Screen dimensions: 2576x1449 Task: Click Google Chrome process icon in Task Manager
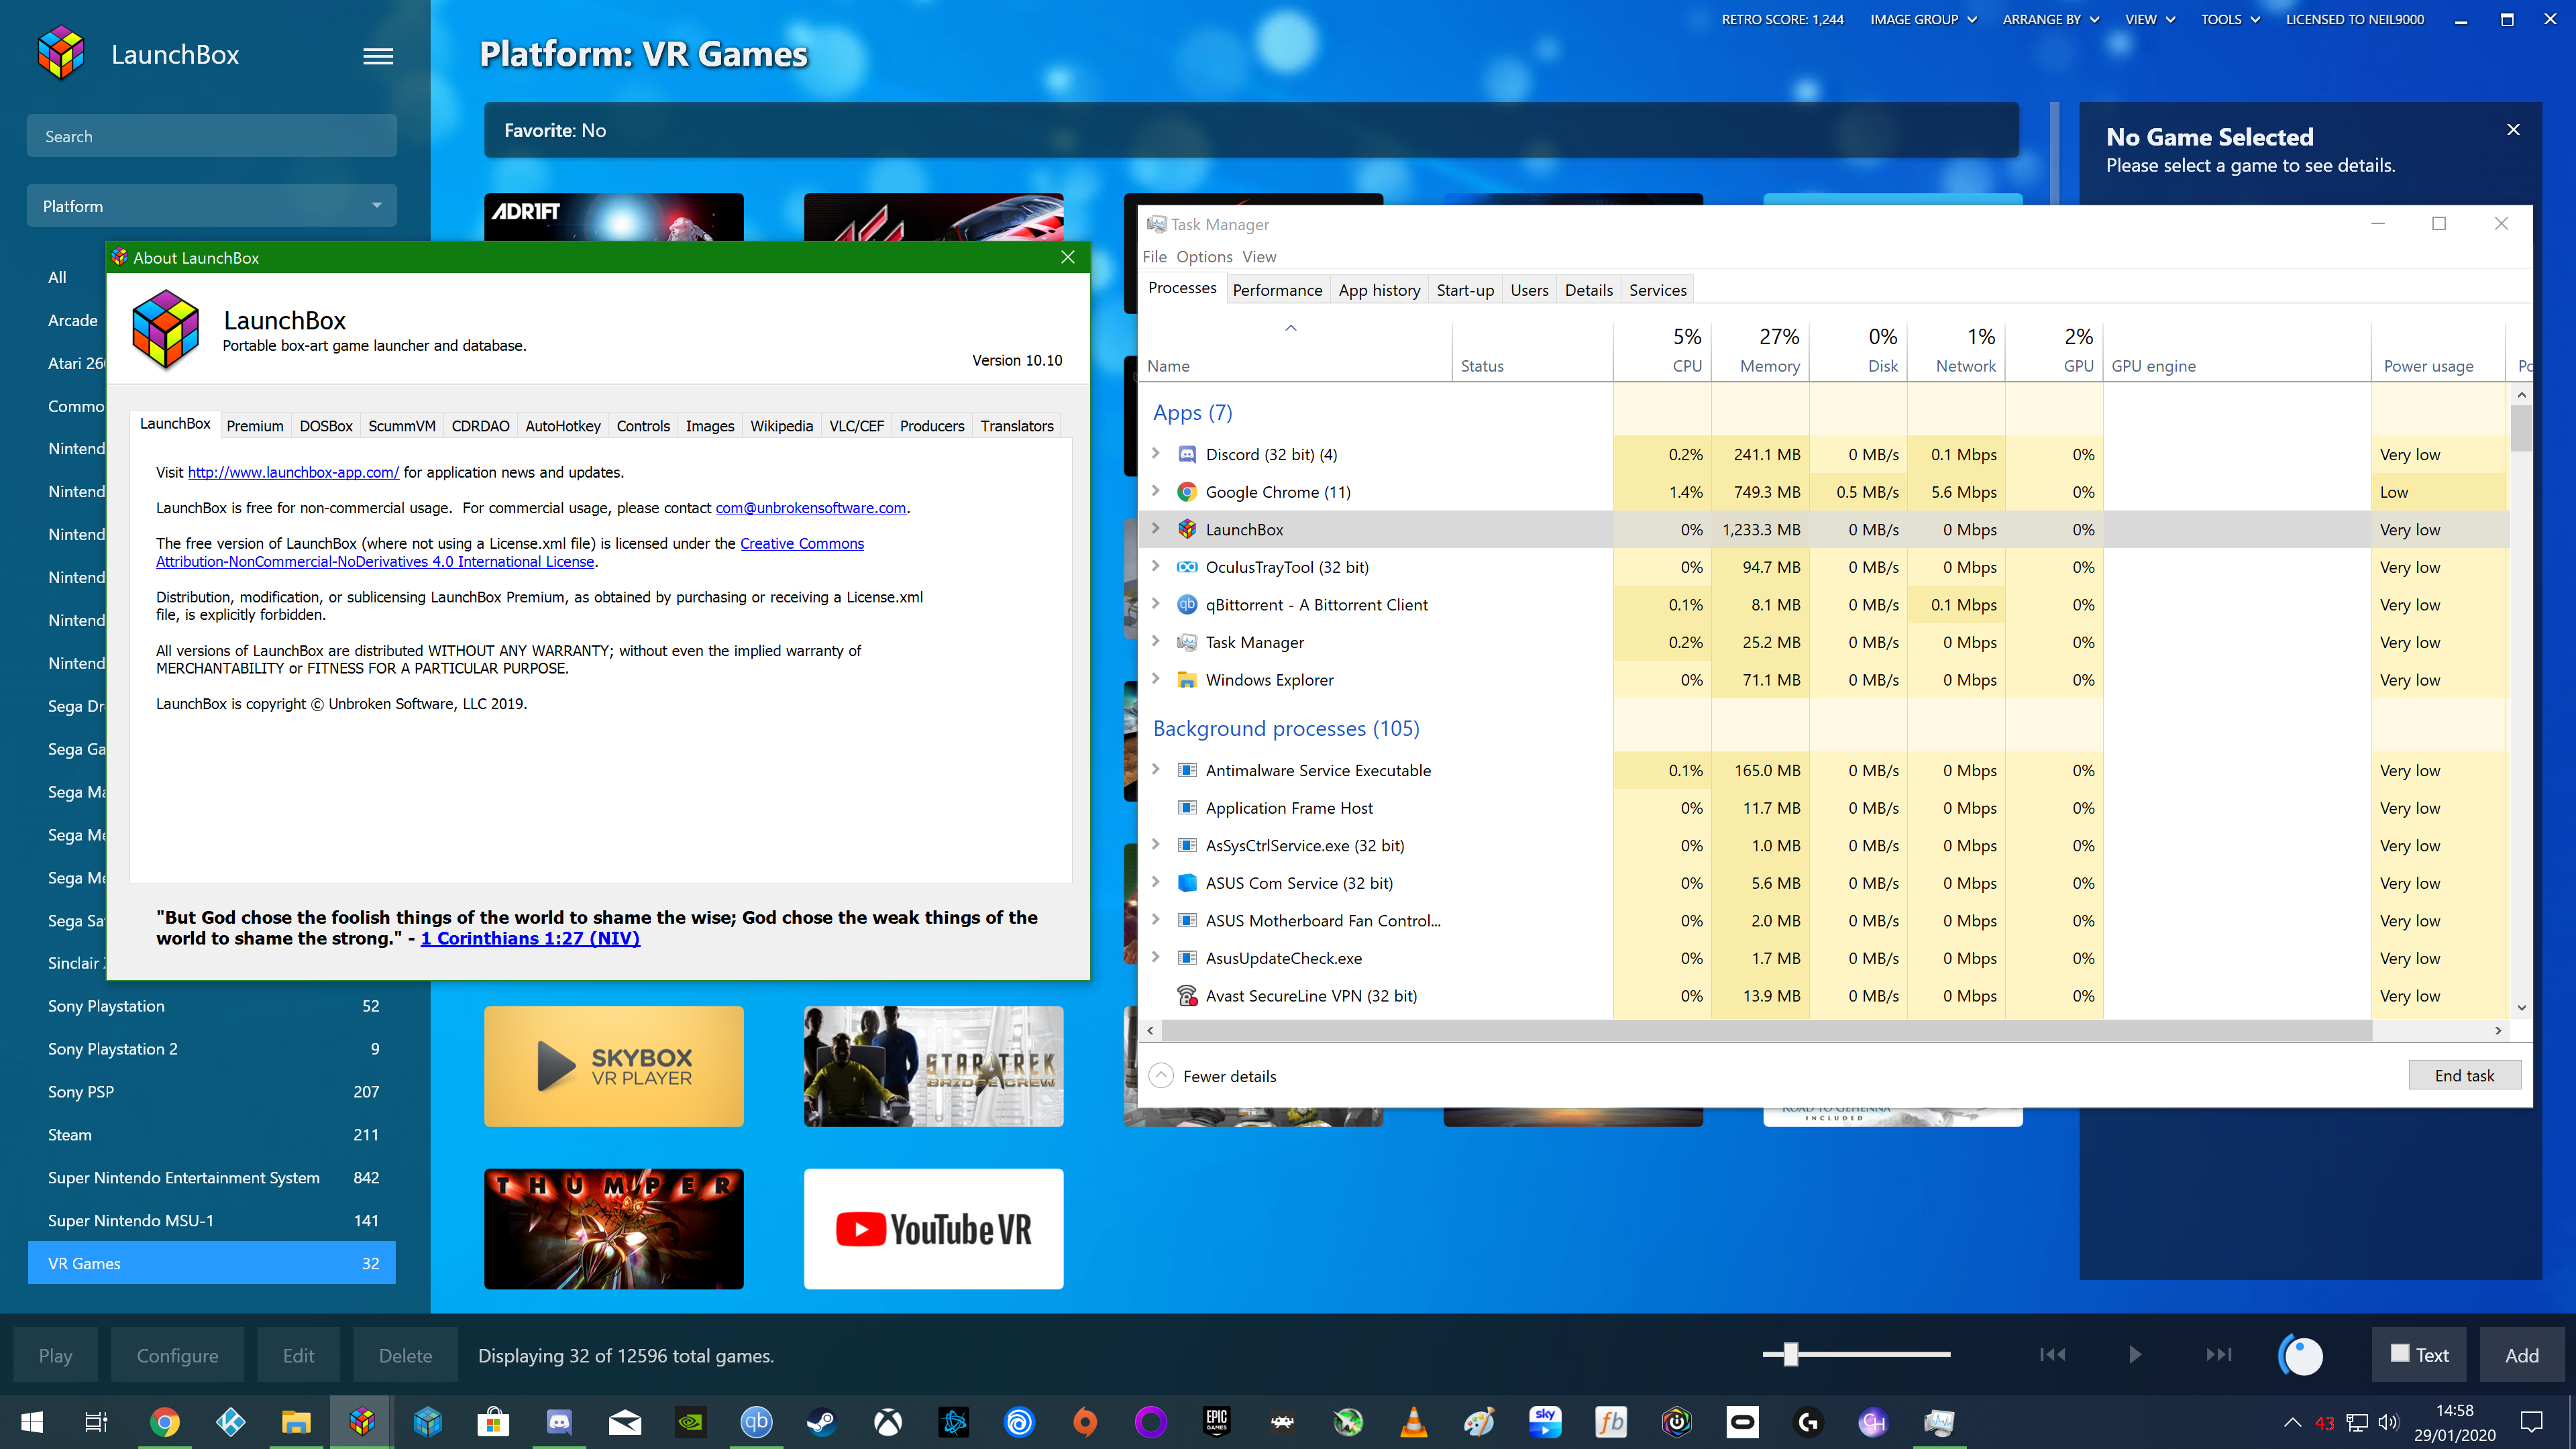click(x=1187, y=492)
